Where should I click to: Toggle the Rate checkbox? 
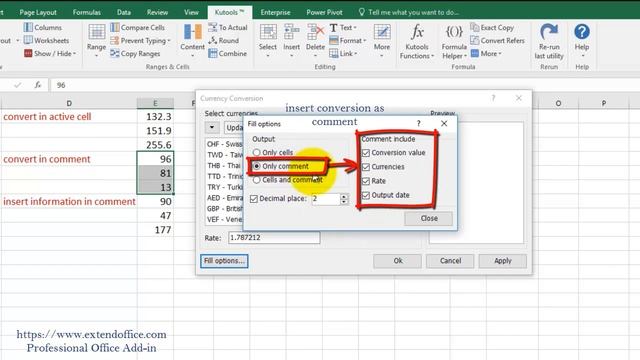tap(366, 181)
